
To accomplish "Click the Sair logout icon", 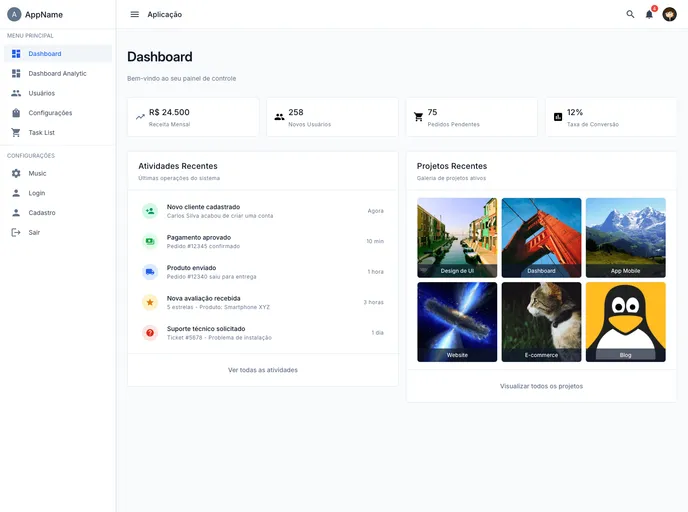I will (x=16, y=233).
